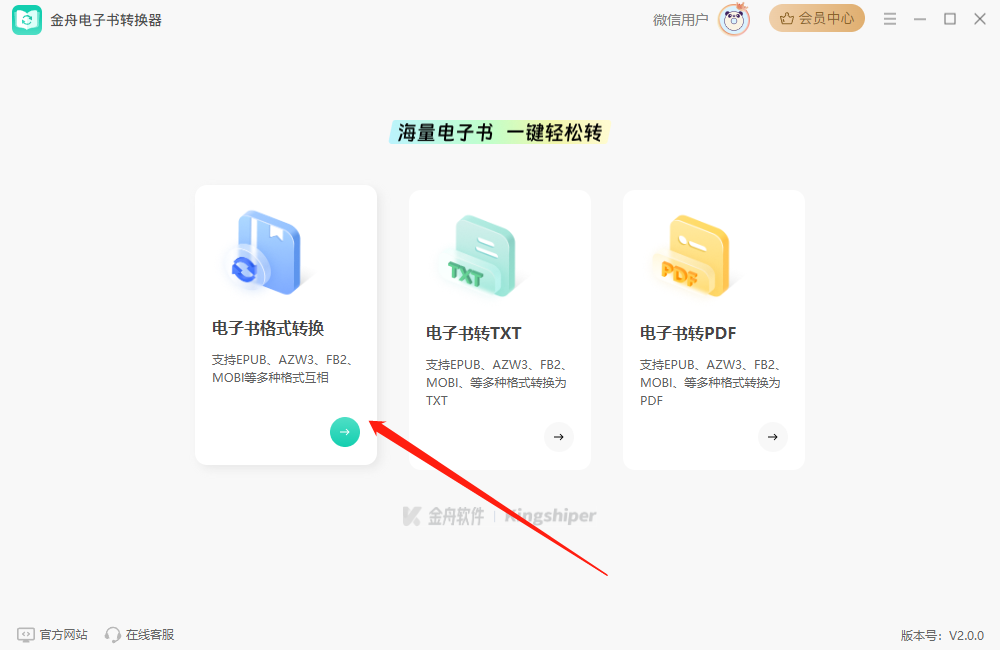
Task: Click the green arrow on 电子书格式转换 card
Action: 344,431
